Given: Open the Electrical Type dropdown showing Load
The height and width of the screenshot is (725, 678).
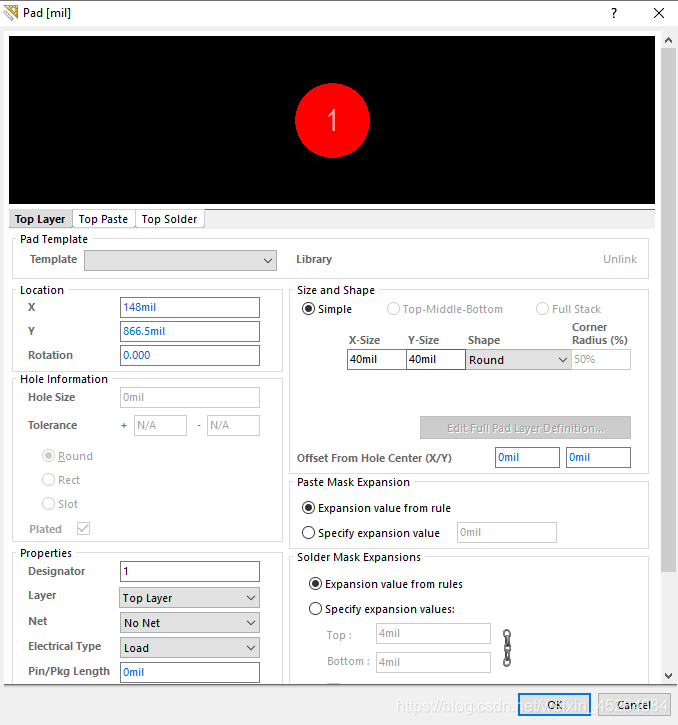Looking at the screenshot, I should click(x=190, y=648).
